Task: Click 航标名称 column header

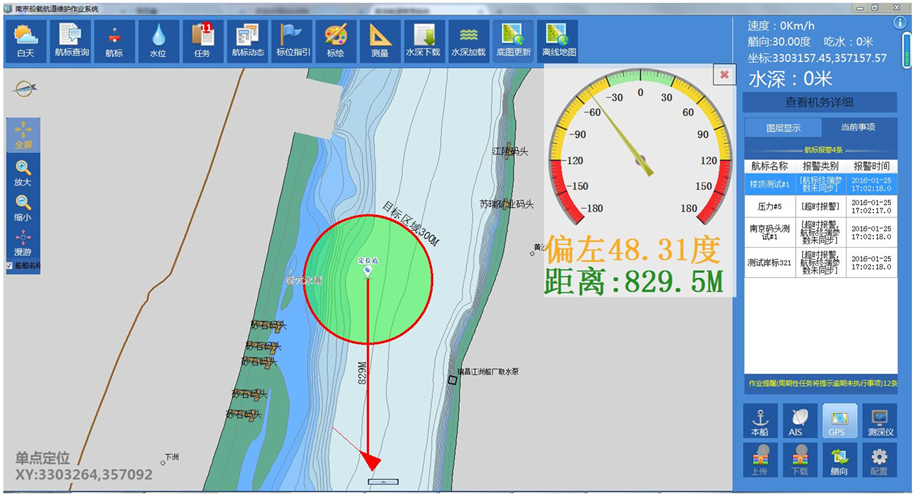Action: [x=769, y=166]
